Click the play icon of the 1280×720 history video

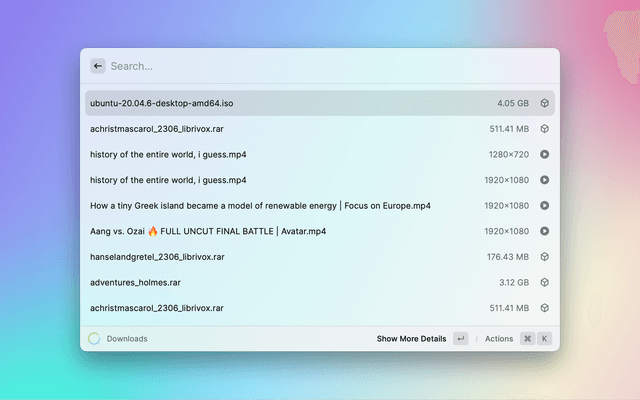click(544, 154)
